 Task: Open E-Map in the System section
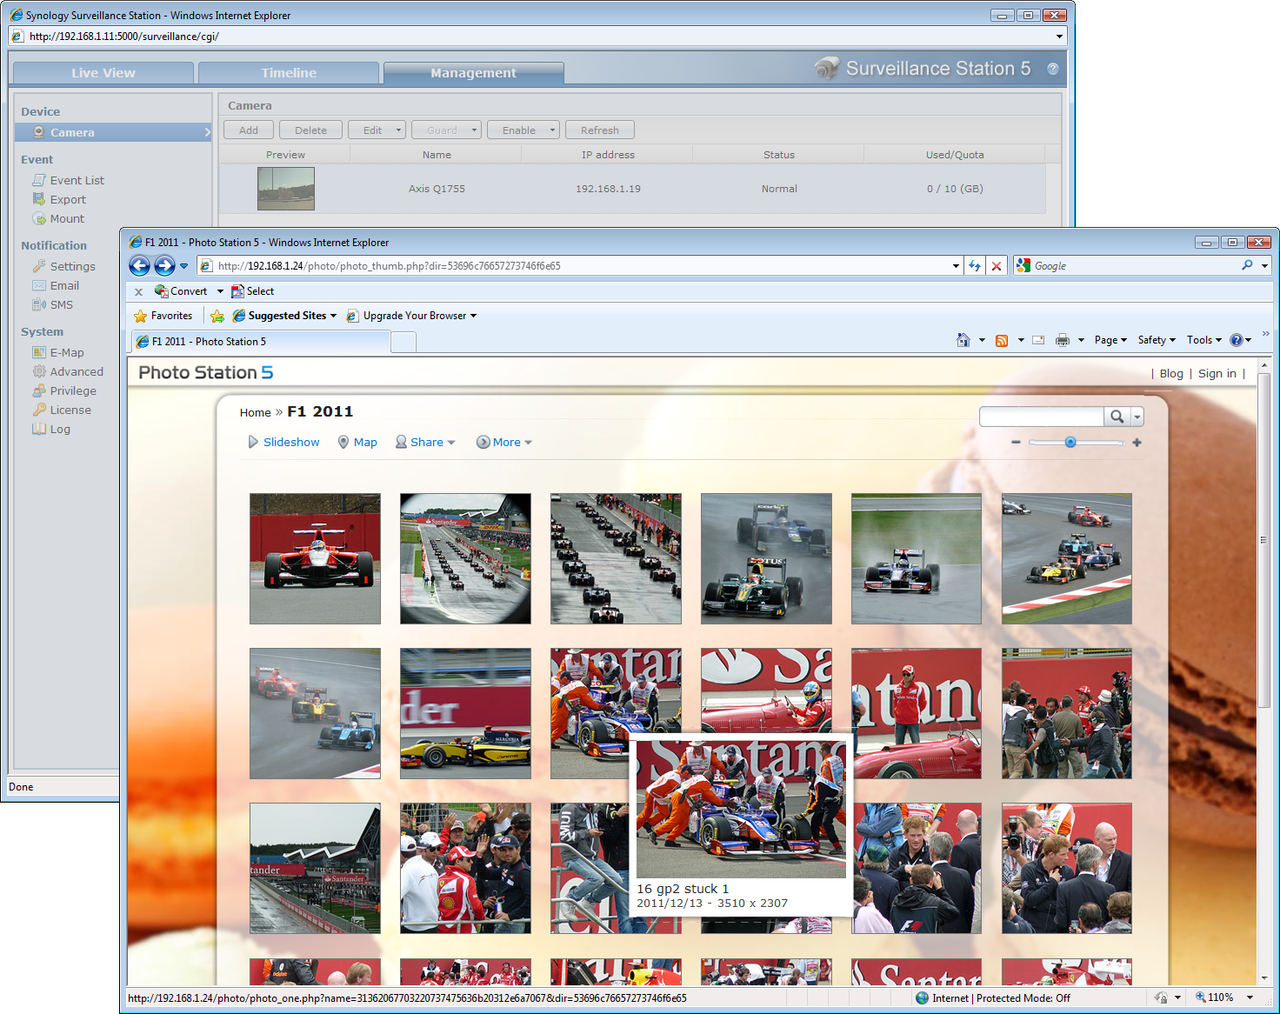click(x=58, y=353)
